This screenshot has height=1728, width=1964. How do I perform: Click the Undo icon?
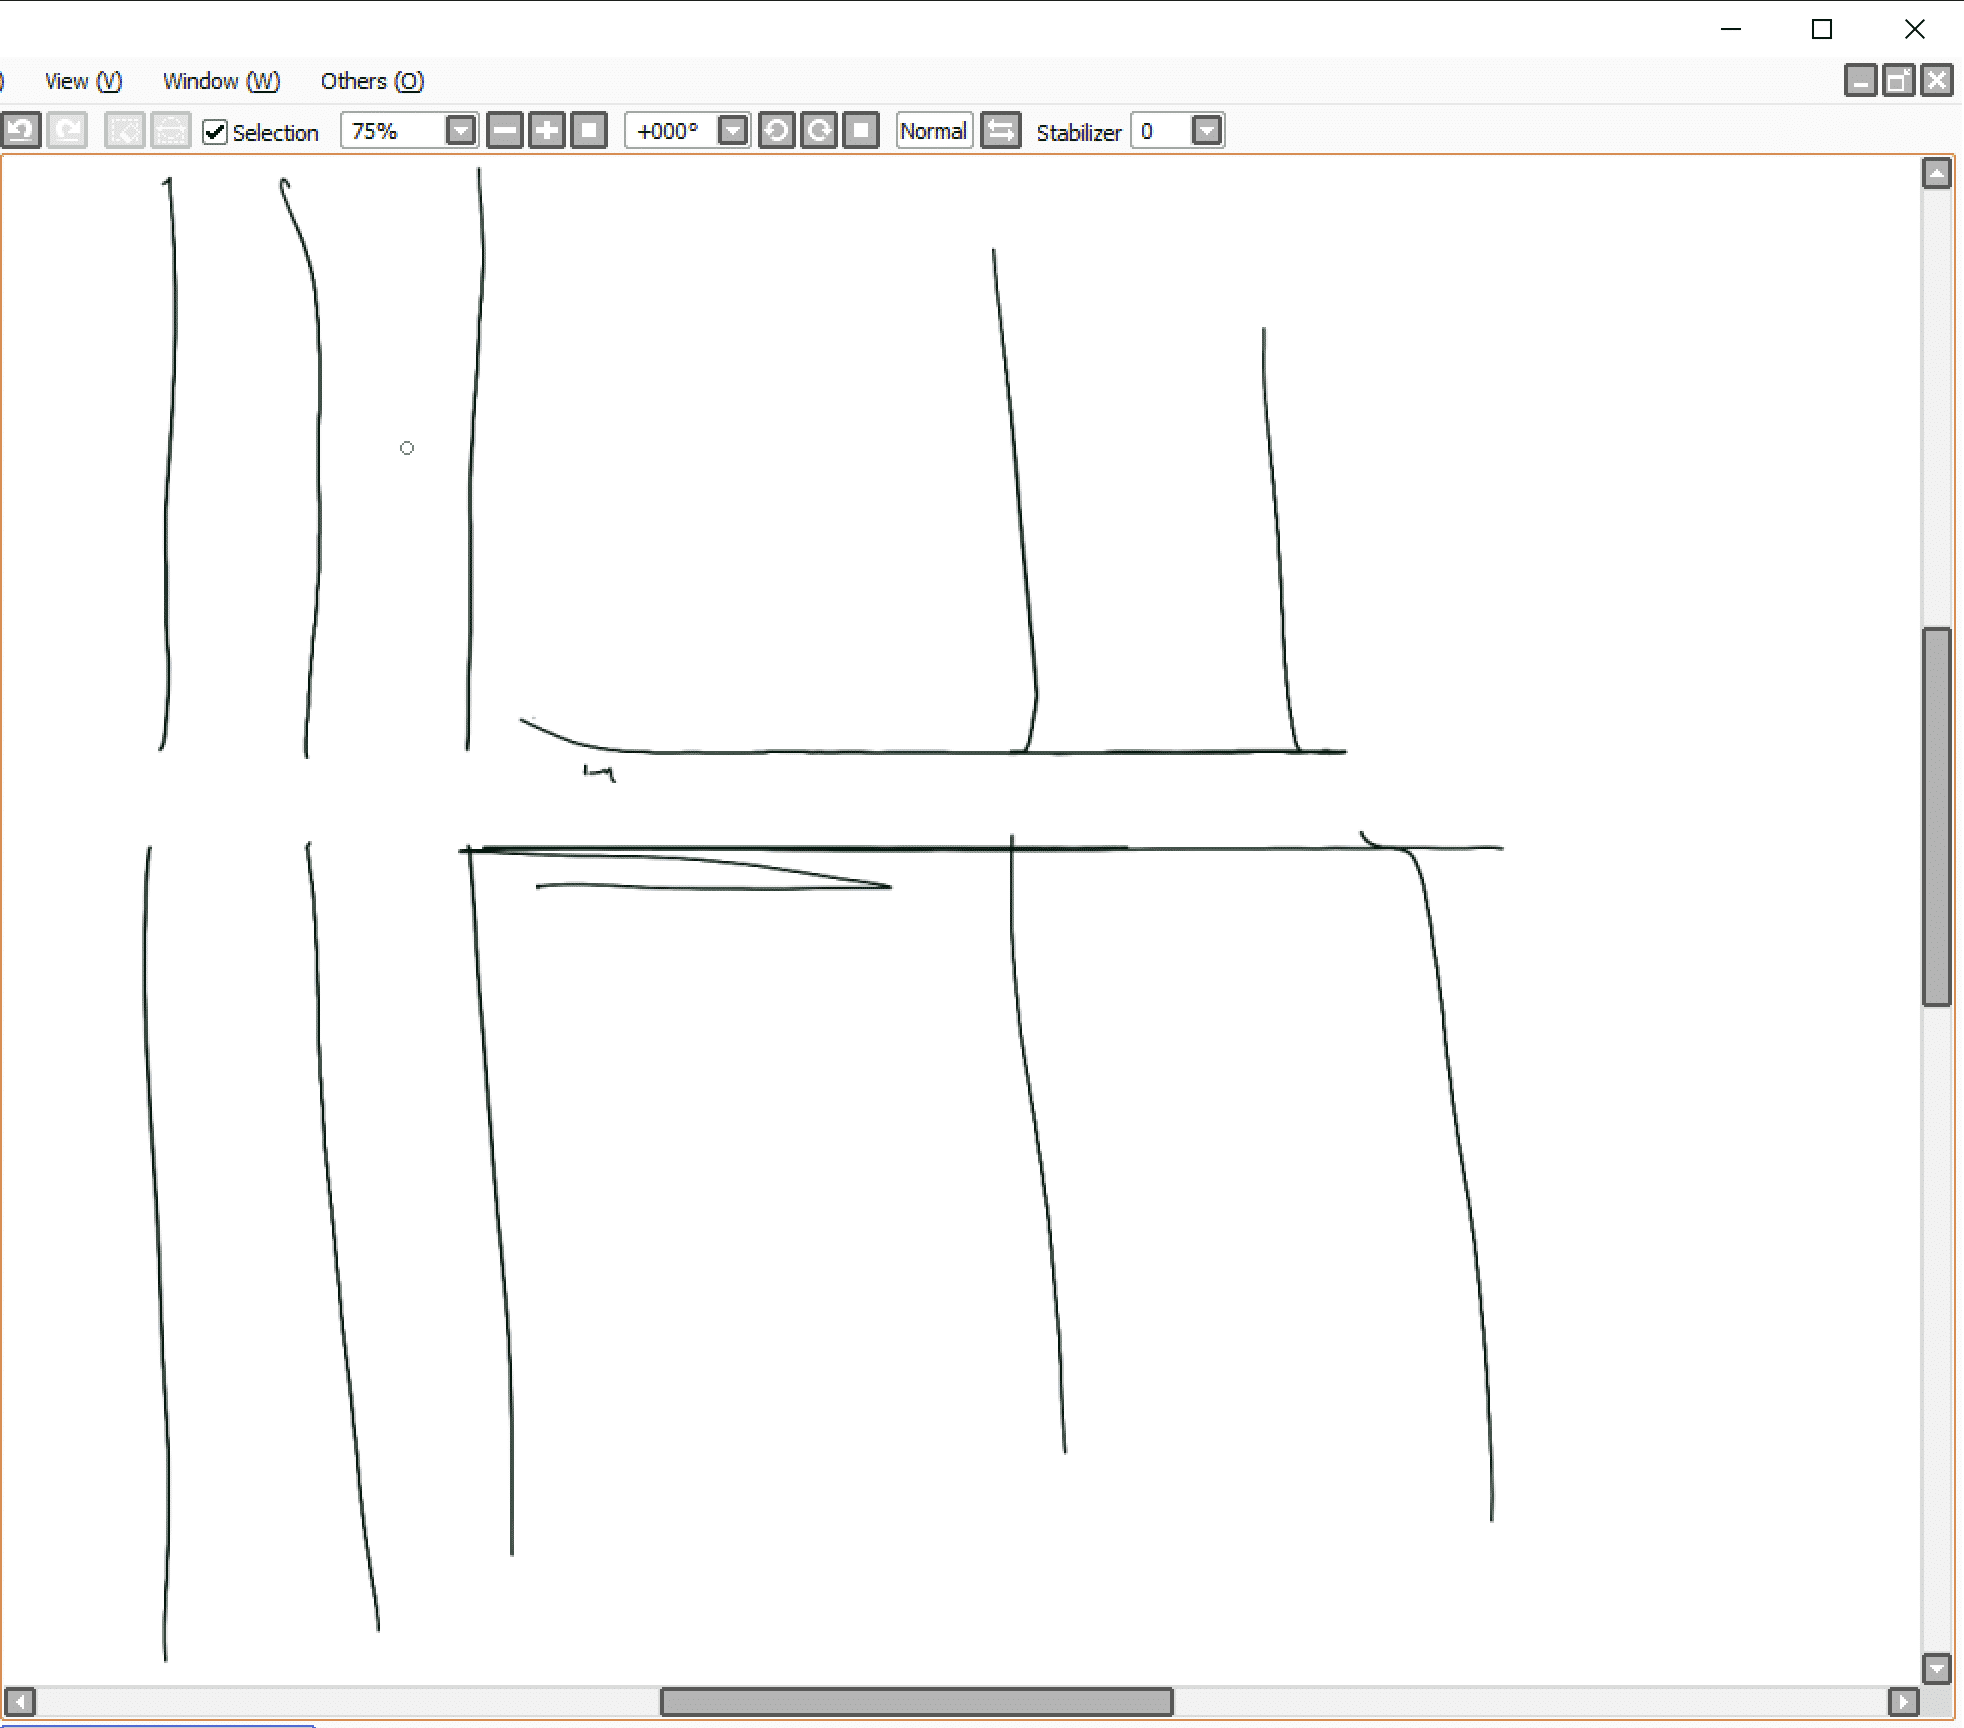(x=21, y=131)
